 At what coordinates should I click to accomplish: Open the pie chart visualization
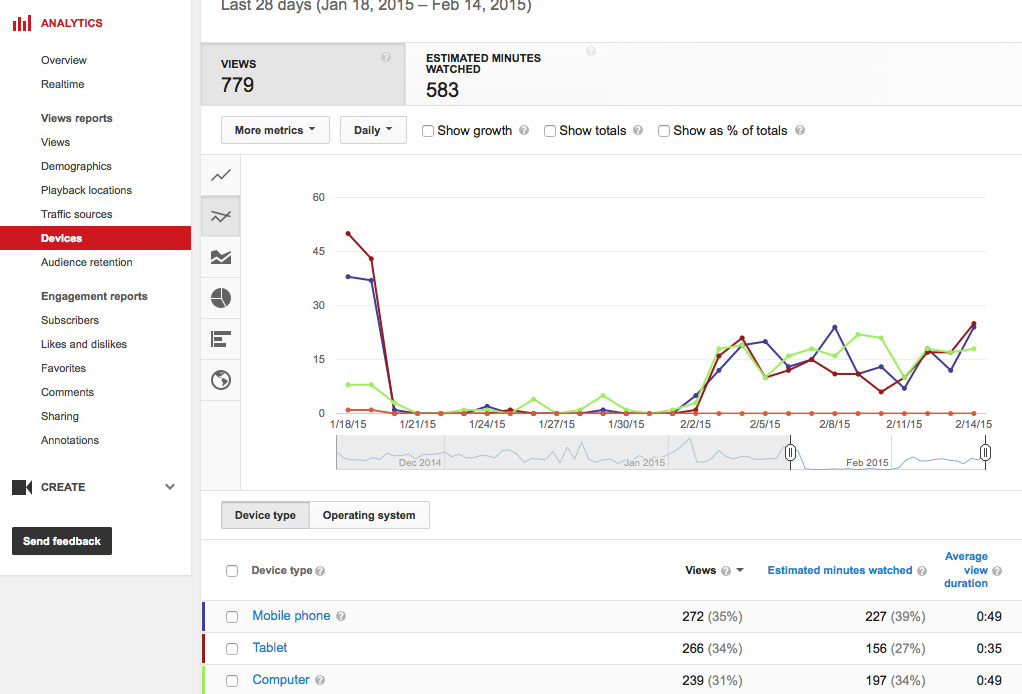click(x=220, y=297)
